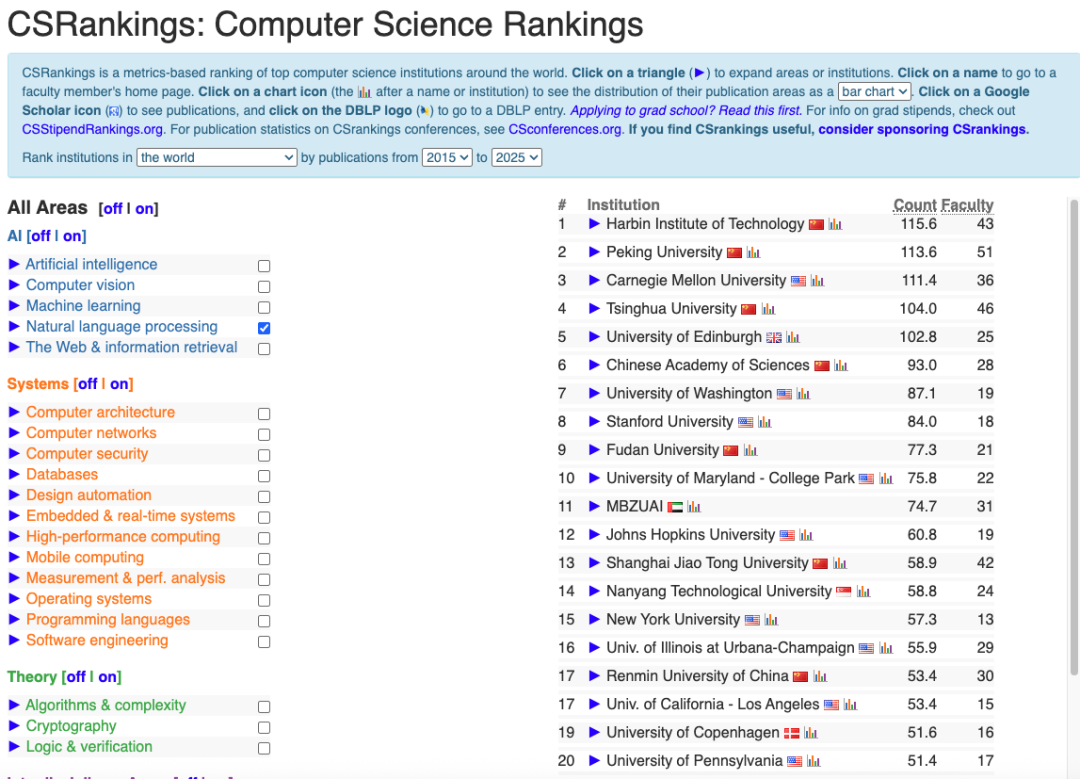Click chart icon for University of Copenhagen
The width and height of the screenshot is (1080, 779).
(x=810, y=733)
